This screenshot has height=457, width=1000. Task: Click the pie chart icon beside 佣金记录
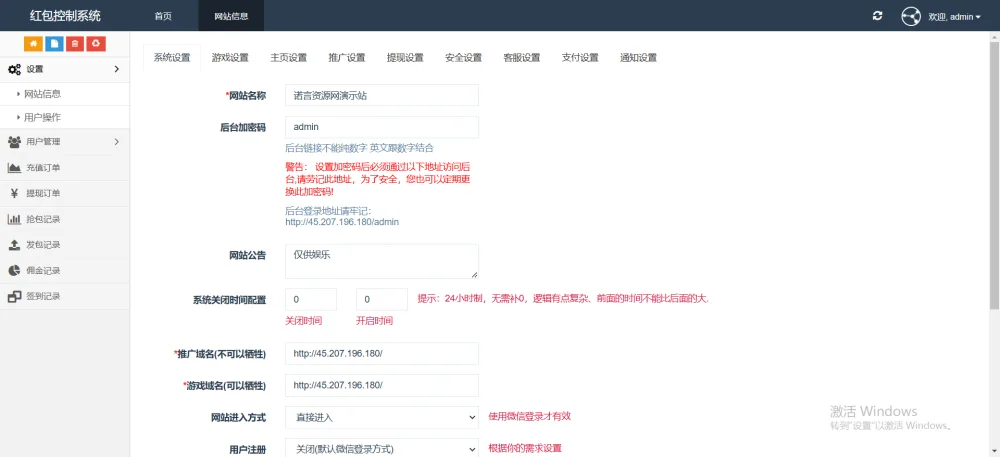point(14,270)
